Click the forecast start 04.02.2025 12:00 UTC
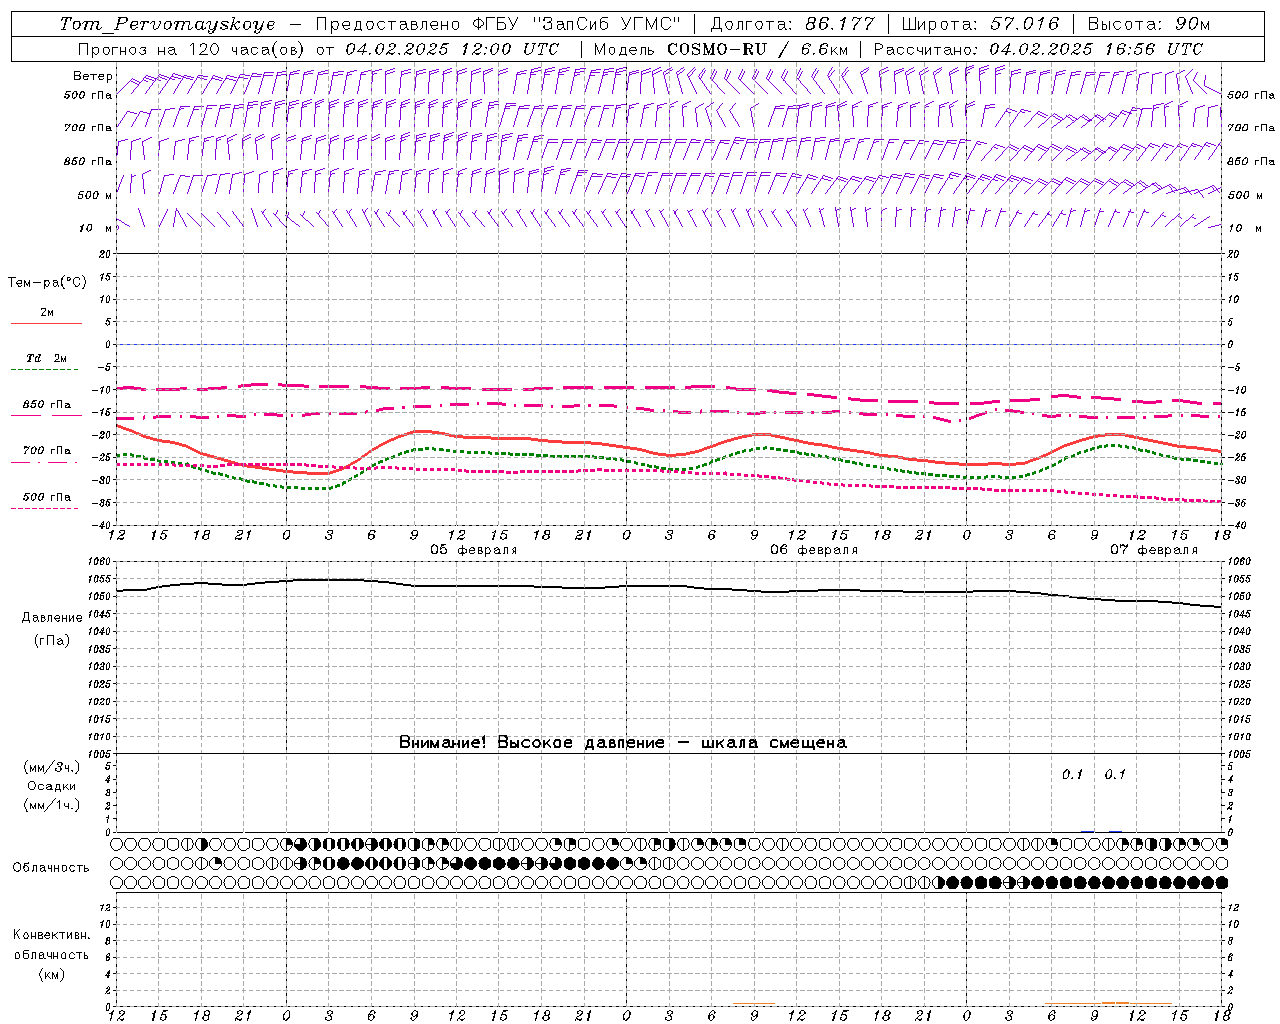This screenshot has width=1280, height=1024. [452, 49]
